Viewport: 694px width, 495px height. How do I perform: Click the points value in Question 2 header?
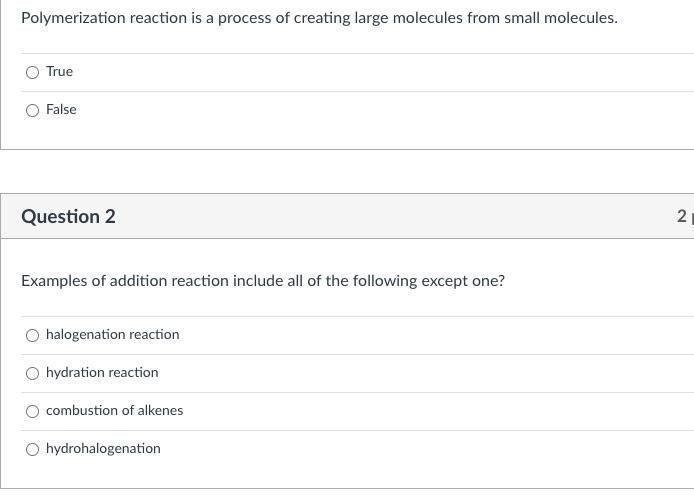[x=683, y=217]
